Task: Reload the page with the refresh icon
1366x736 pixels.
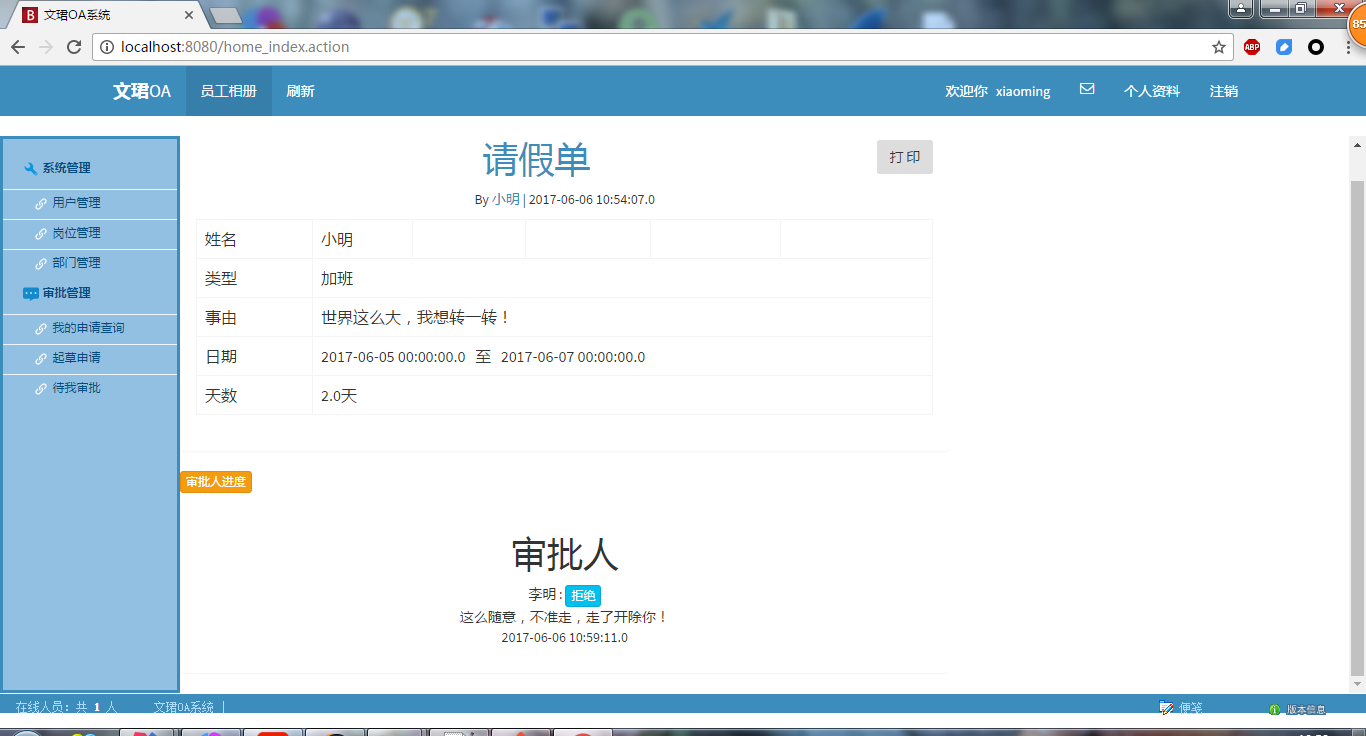Action: pos(74,47)
